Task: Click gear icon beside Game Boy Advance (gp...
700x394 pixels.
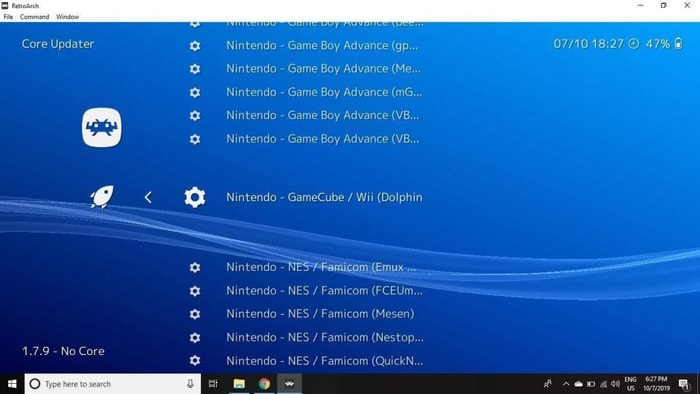Action: [195, 46]
